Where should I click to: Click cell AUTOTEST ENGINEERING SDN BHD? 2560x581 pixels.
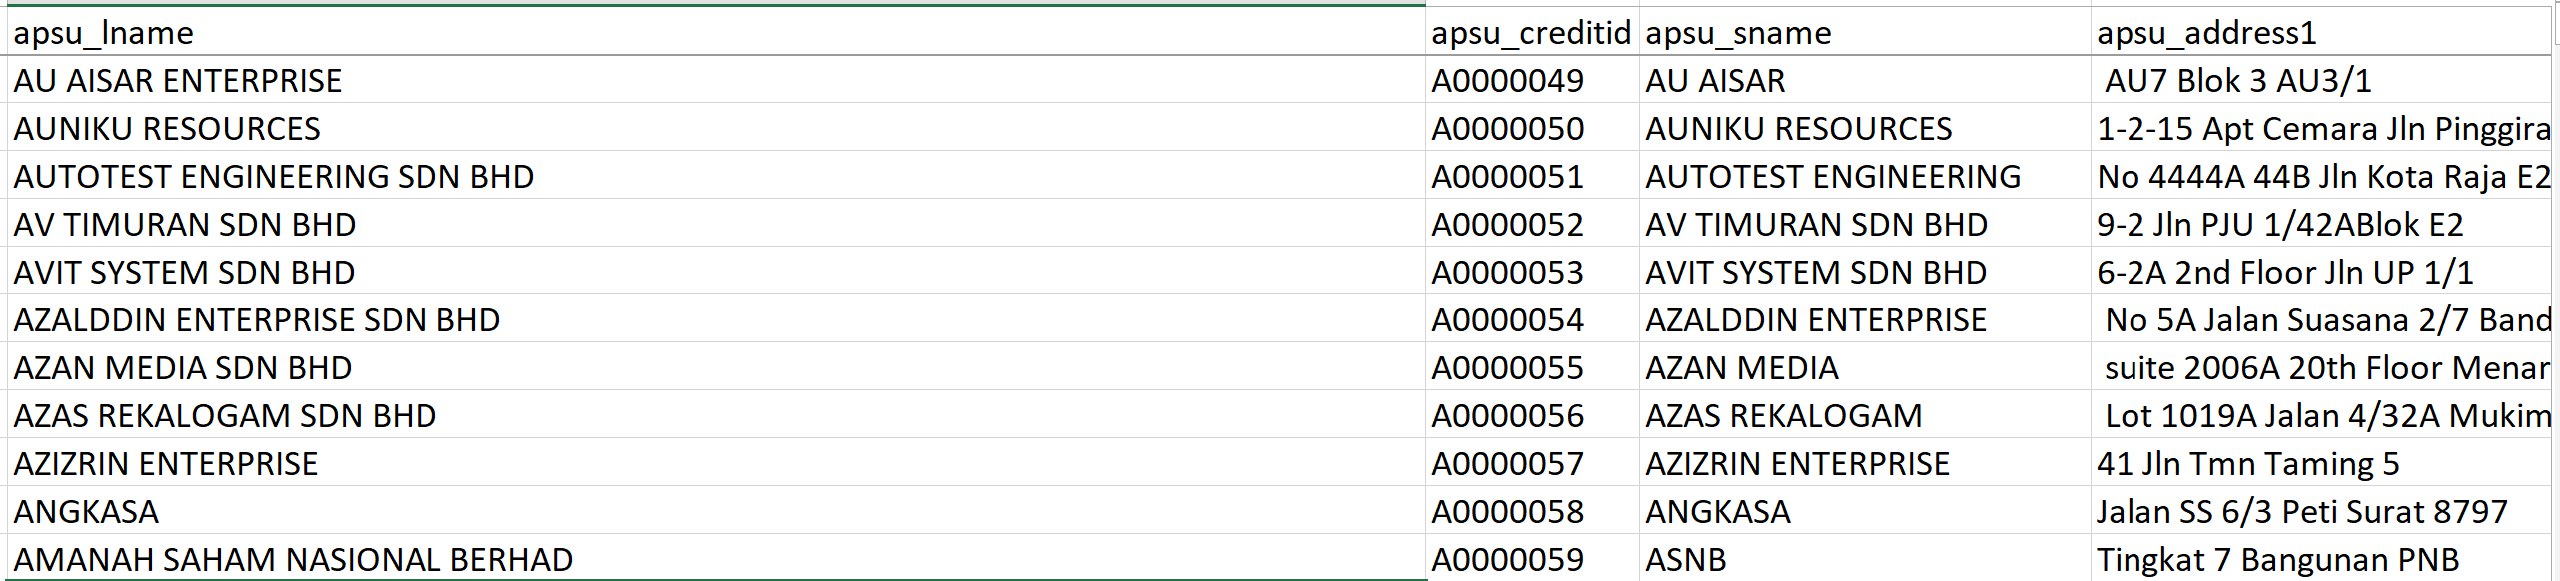pos(716,176)
